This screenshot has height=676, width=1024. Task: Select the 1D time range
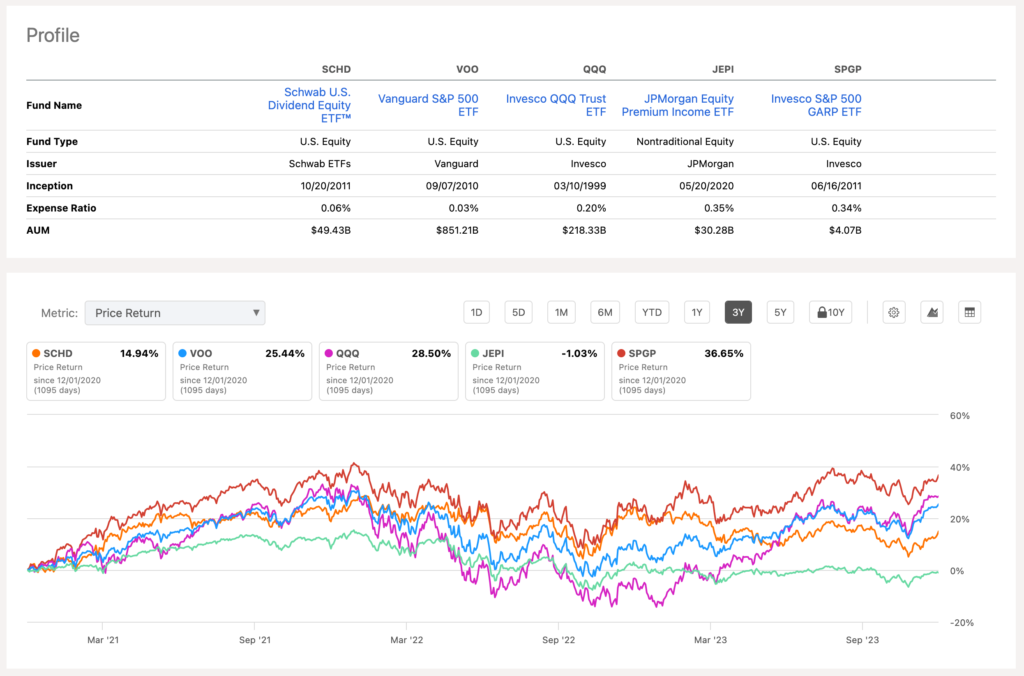(477, 313)
